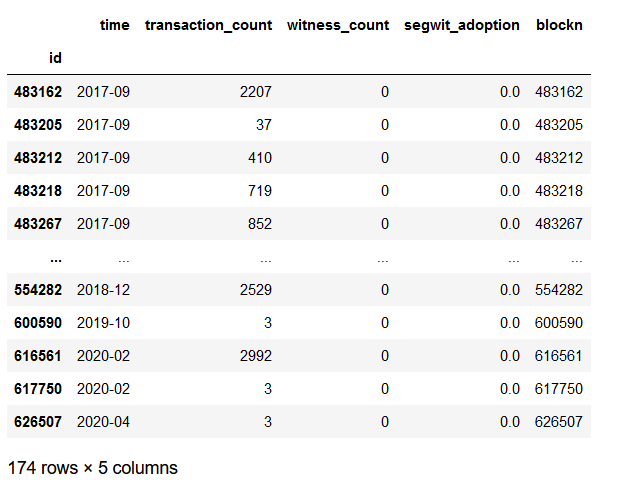This screenshot has width=617, height=491.
Task: Select the 2020-04 time cell
Action: pos(103,423)
